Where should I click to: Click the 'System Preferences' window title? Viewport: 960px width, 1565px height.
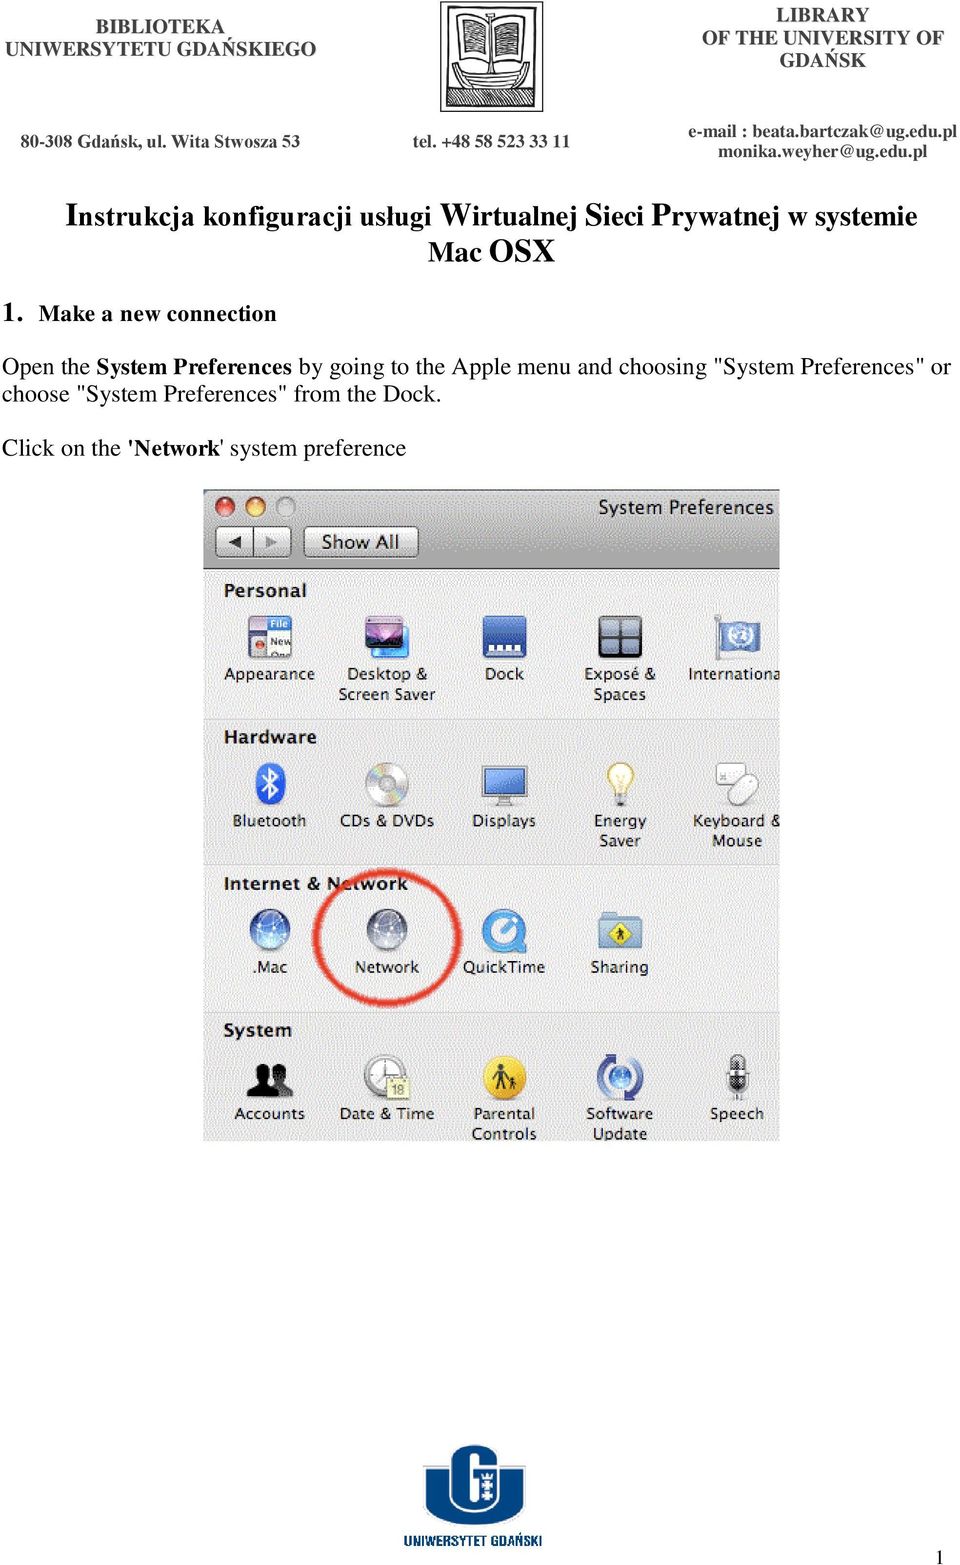(686, 507)
